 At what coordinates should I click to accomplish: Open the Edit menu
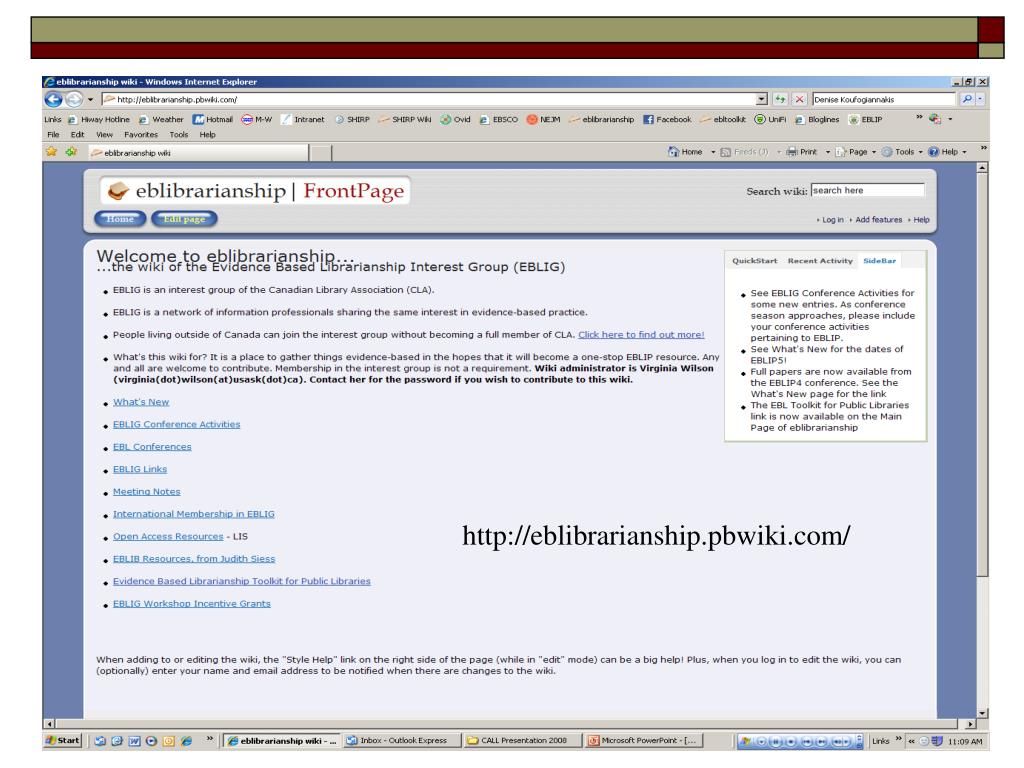coord(77,135)
